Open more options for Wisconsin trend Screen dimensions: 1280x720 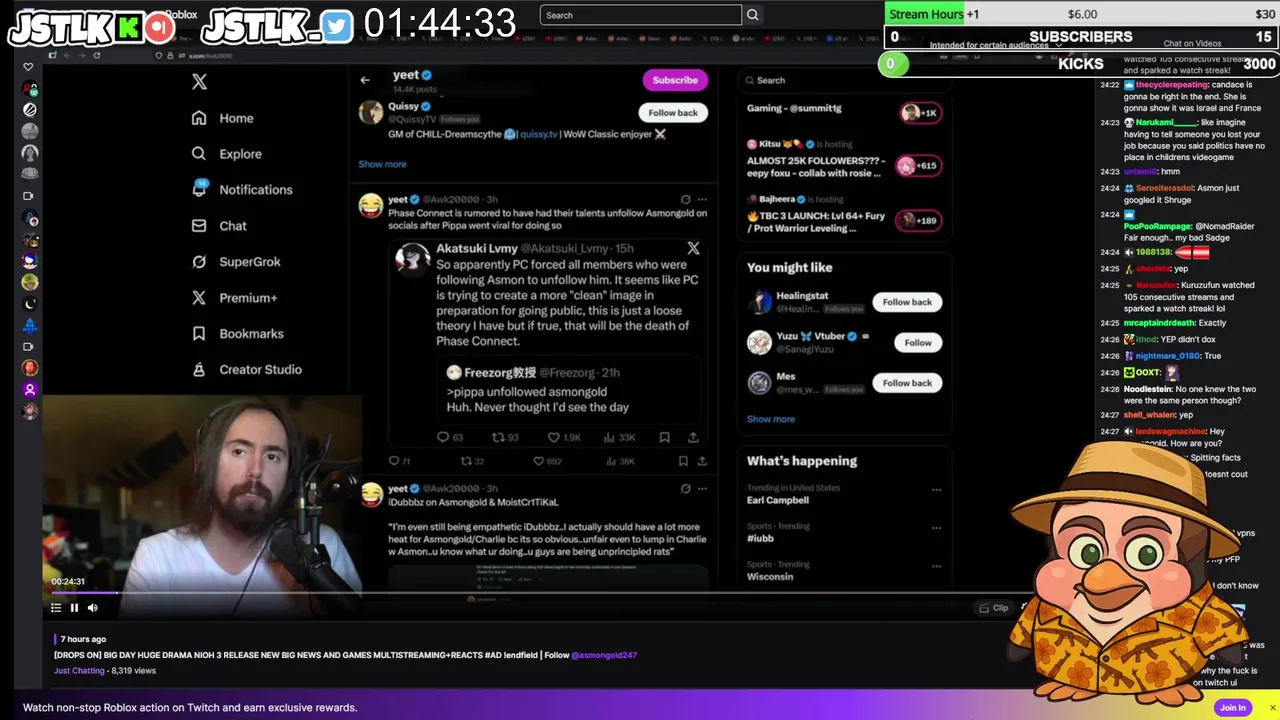936,566
